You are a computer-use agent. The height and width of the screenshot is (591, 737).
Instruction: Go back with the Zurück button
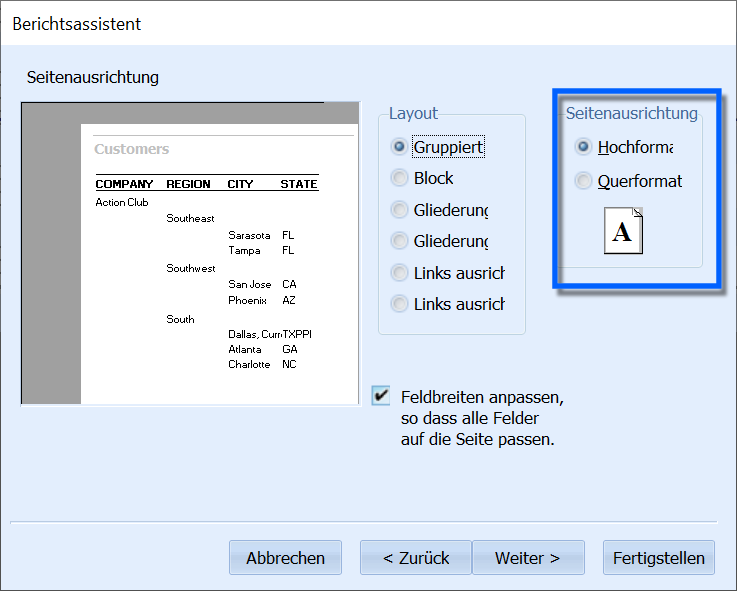416,558
